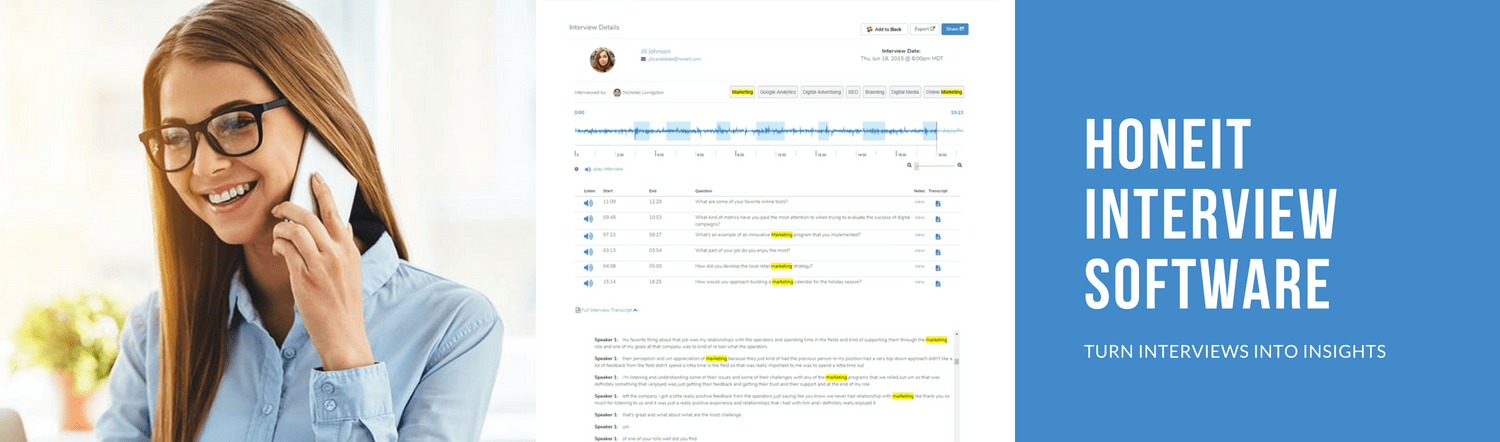Listen to the 03:13 enjoy the most answer
Image resolution: width=1500 pixels, height=442 pixels.
pos(588,252)
